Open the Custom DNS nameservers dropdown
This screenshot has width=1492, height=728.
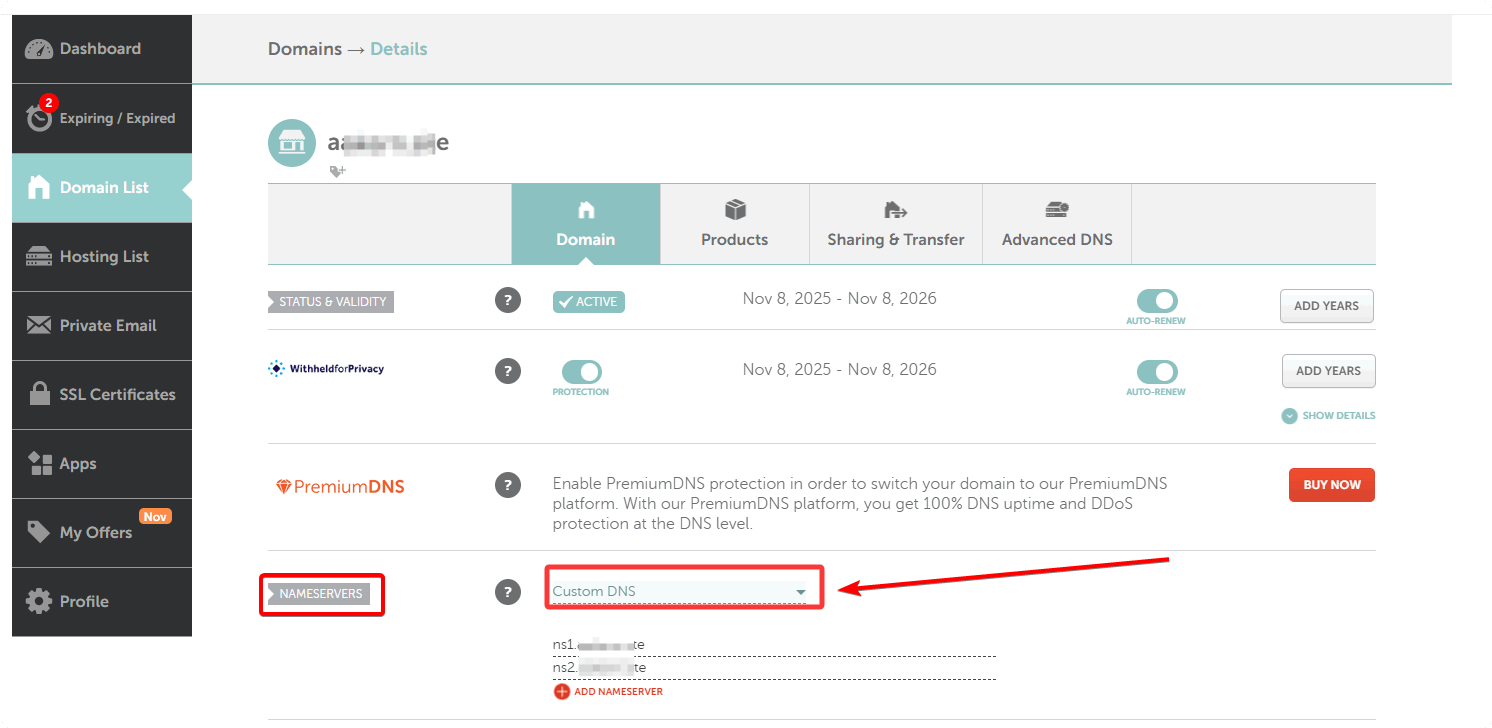click(x=680, y=592)
